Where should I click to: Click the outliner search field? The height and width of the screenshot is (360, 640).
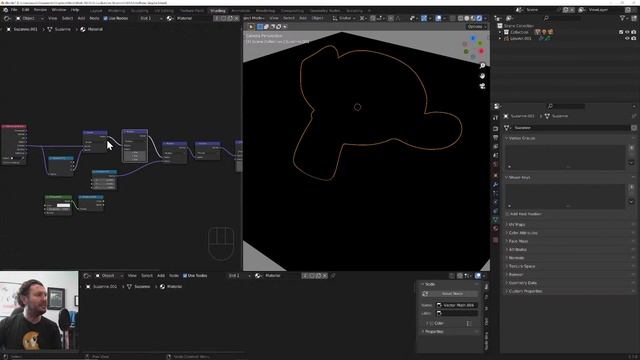pos(562,18)
